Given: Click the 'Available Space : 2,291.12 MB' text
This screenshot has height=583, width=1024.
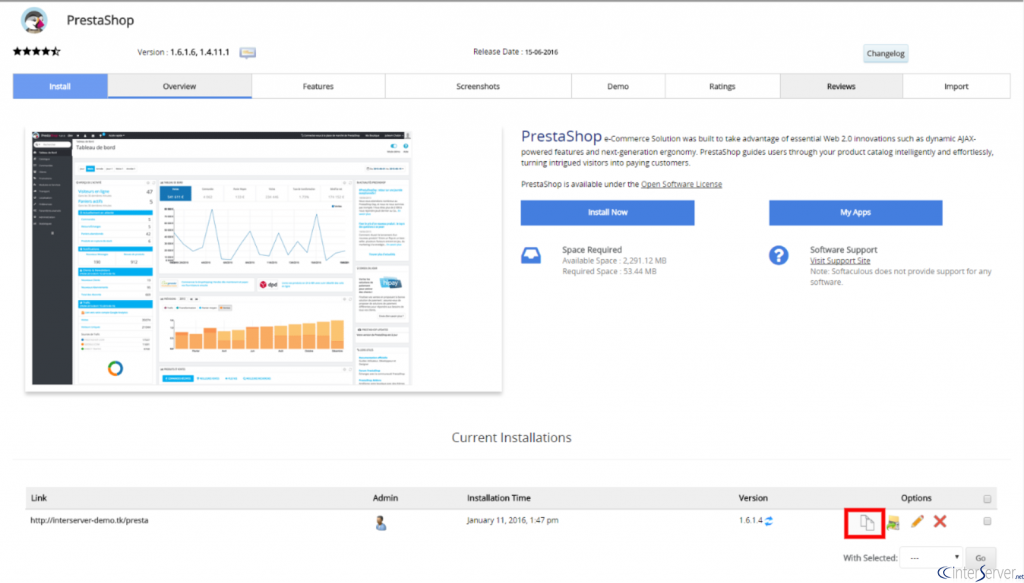Looking at the screenshot, I should coord(615,260).
